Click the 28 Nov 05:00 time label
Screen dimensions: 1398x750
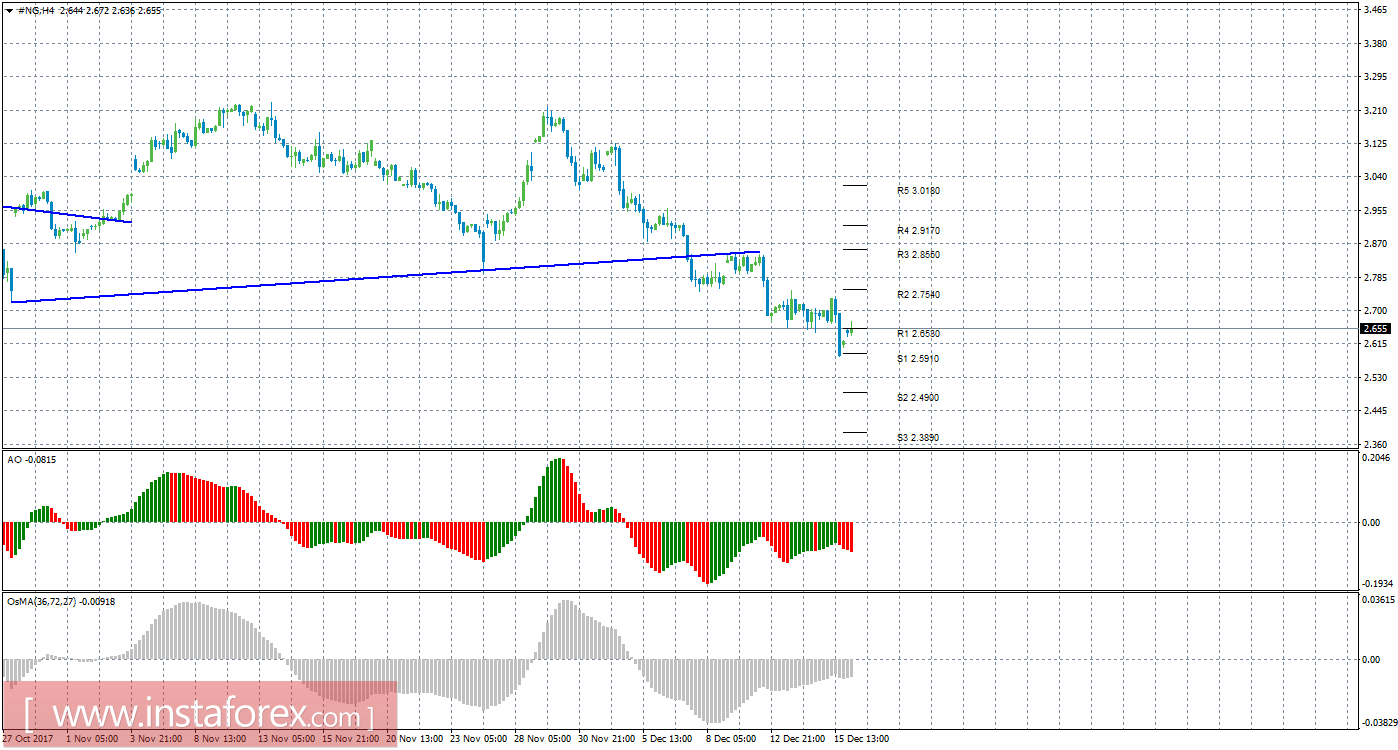pos(542,739)
